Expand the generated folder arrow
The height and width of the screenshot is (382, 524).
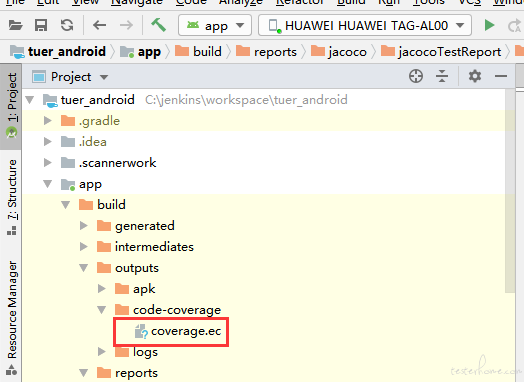coord(84,226)
